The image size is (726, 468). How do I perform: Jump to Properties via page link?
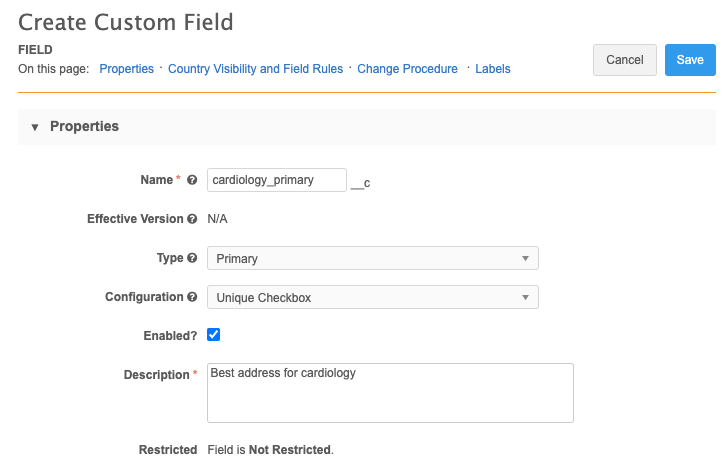pyautogui.click(x=126, y=69)
